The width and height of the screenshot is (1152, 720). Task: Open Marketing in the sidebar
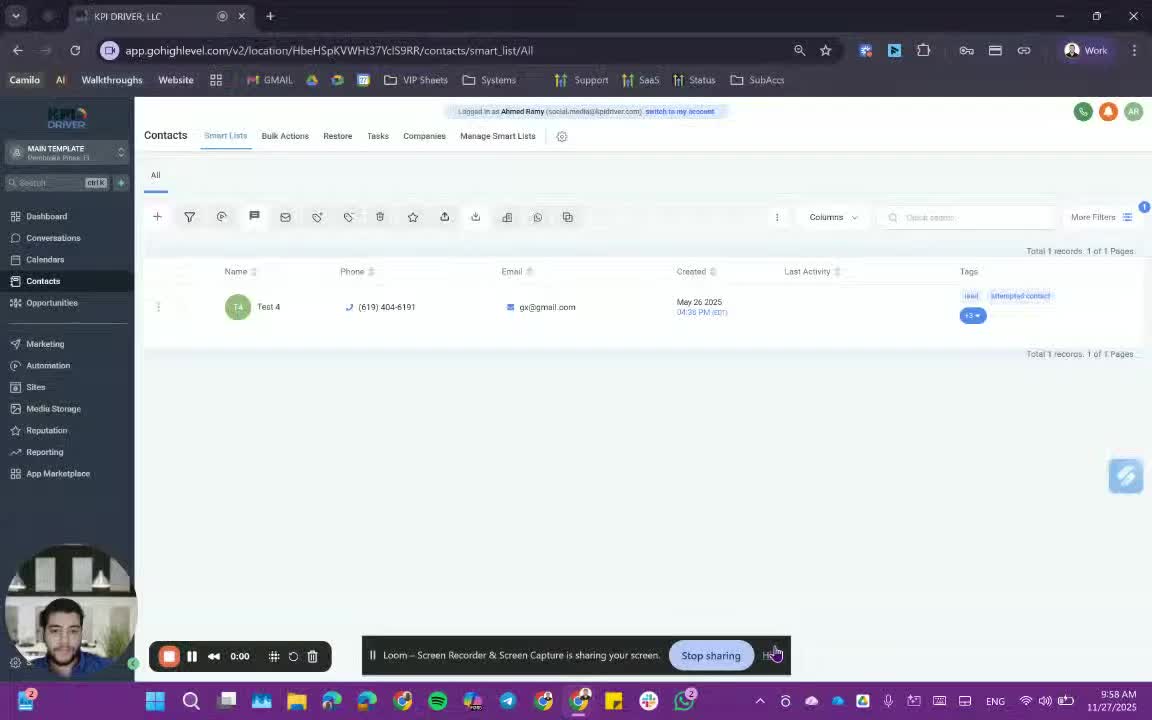pos(45,344)
